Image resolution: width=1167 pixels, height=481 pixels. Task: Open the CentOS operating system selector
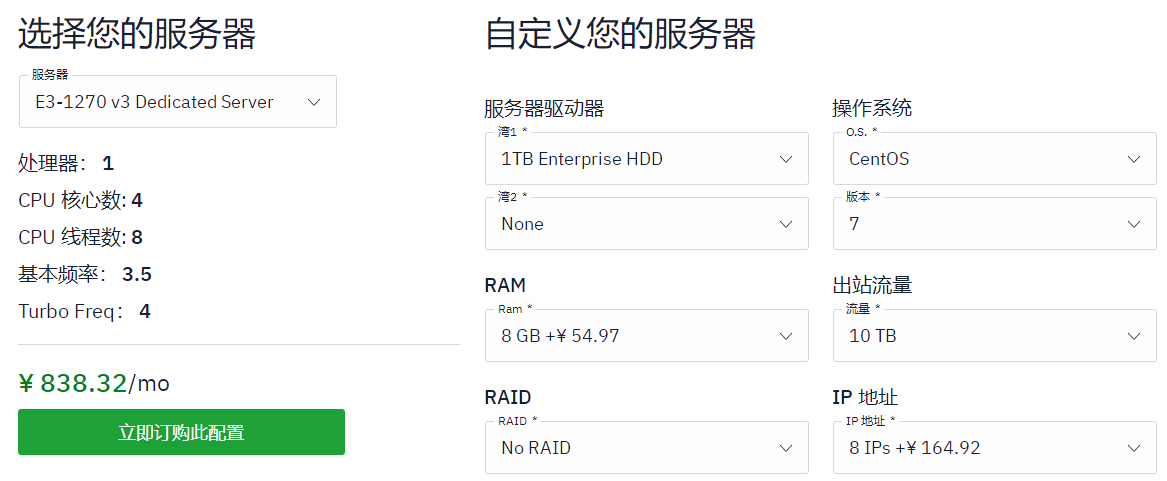click(995, 159)
